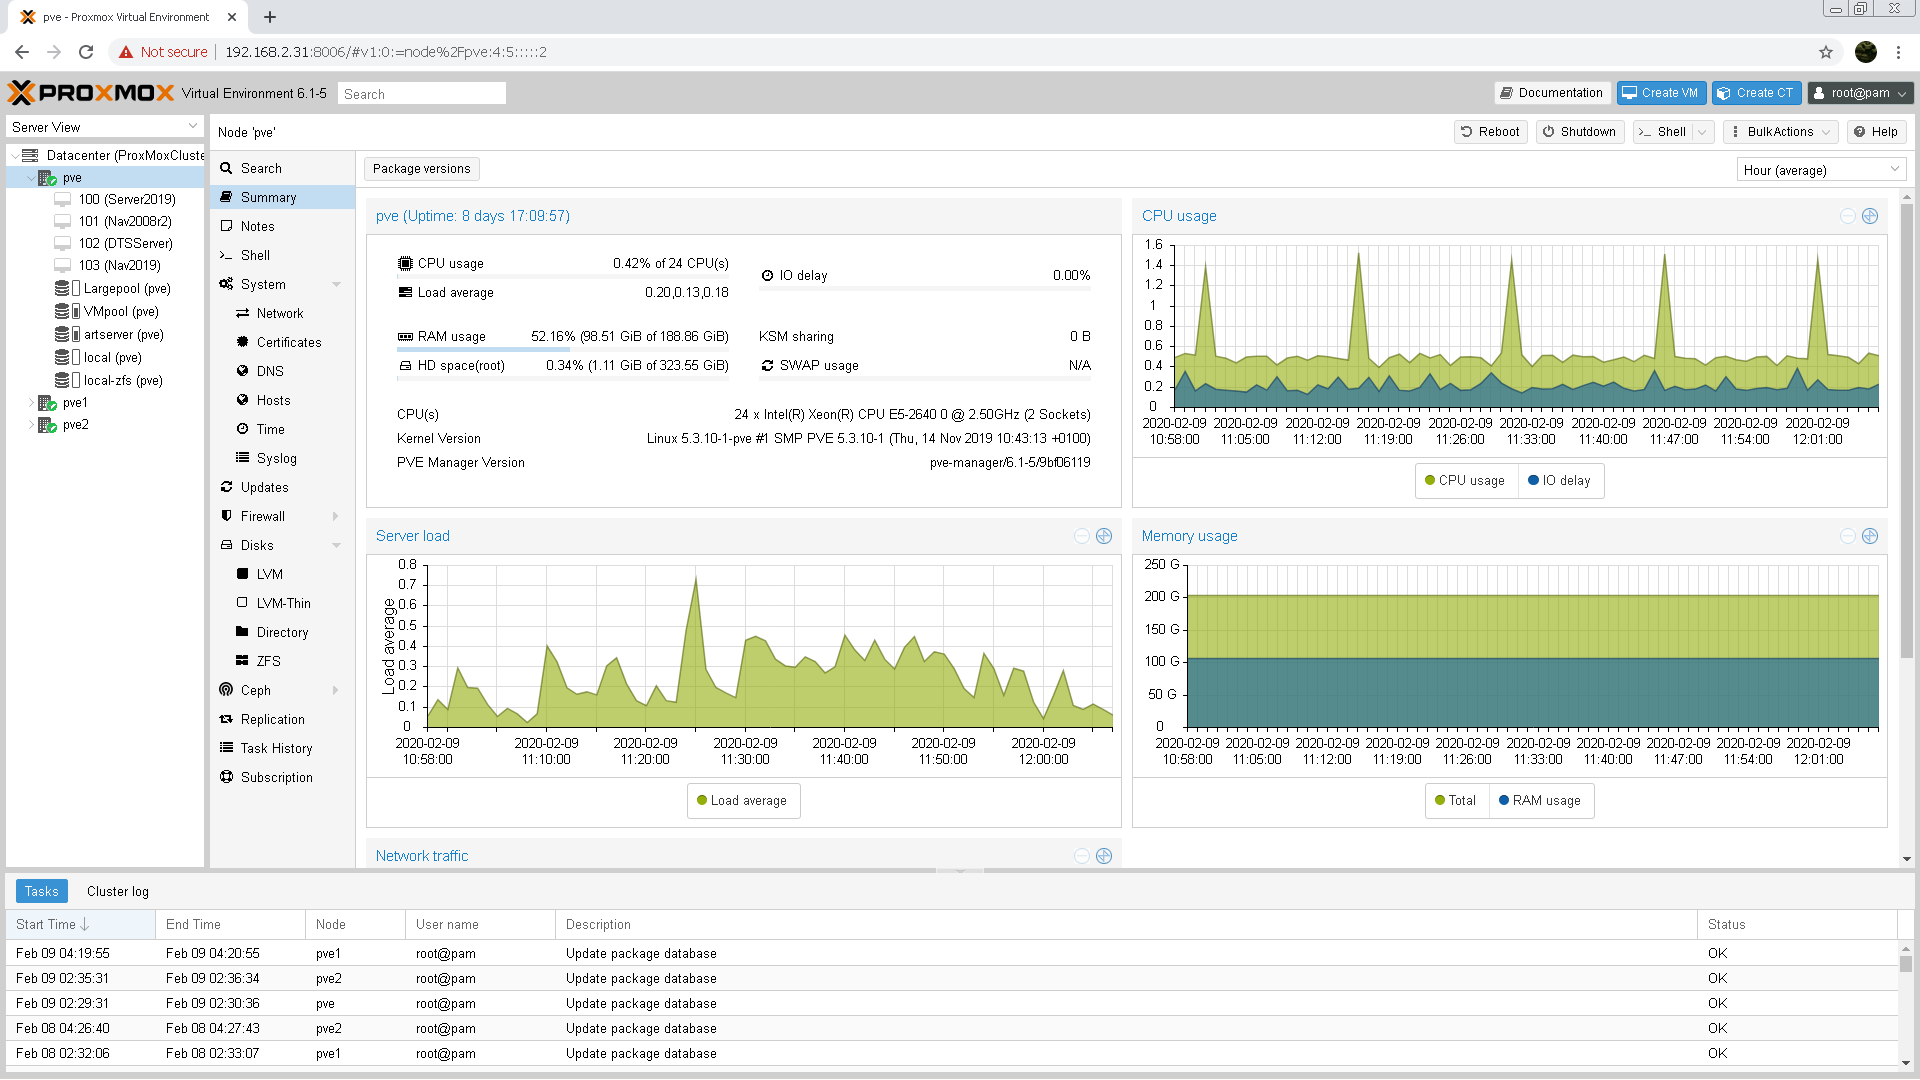Viewport: 1920px width, 1080px height.
Task: Select VM 102 (DTSServer)
Action: pyautogui.click(x=126, y=244)
